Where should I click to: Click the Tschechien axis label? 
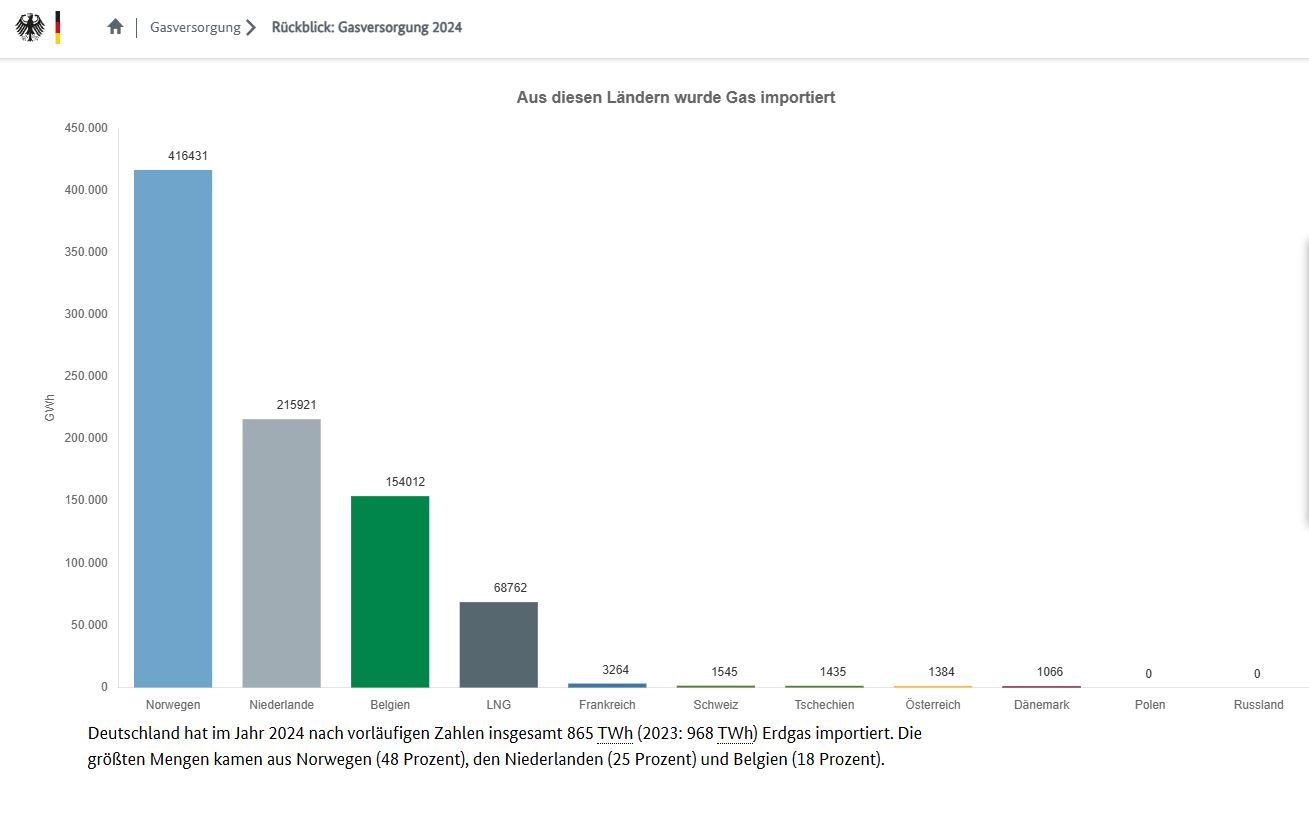tap(824, 705)
